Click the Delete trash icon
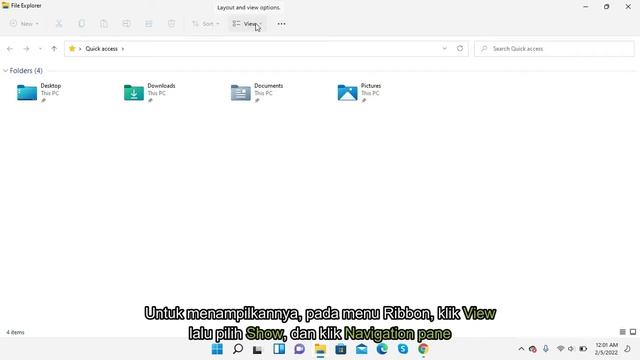640x360 pixels. (x=171, y=24)
